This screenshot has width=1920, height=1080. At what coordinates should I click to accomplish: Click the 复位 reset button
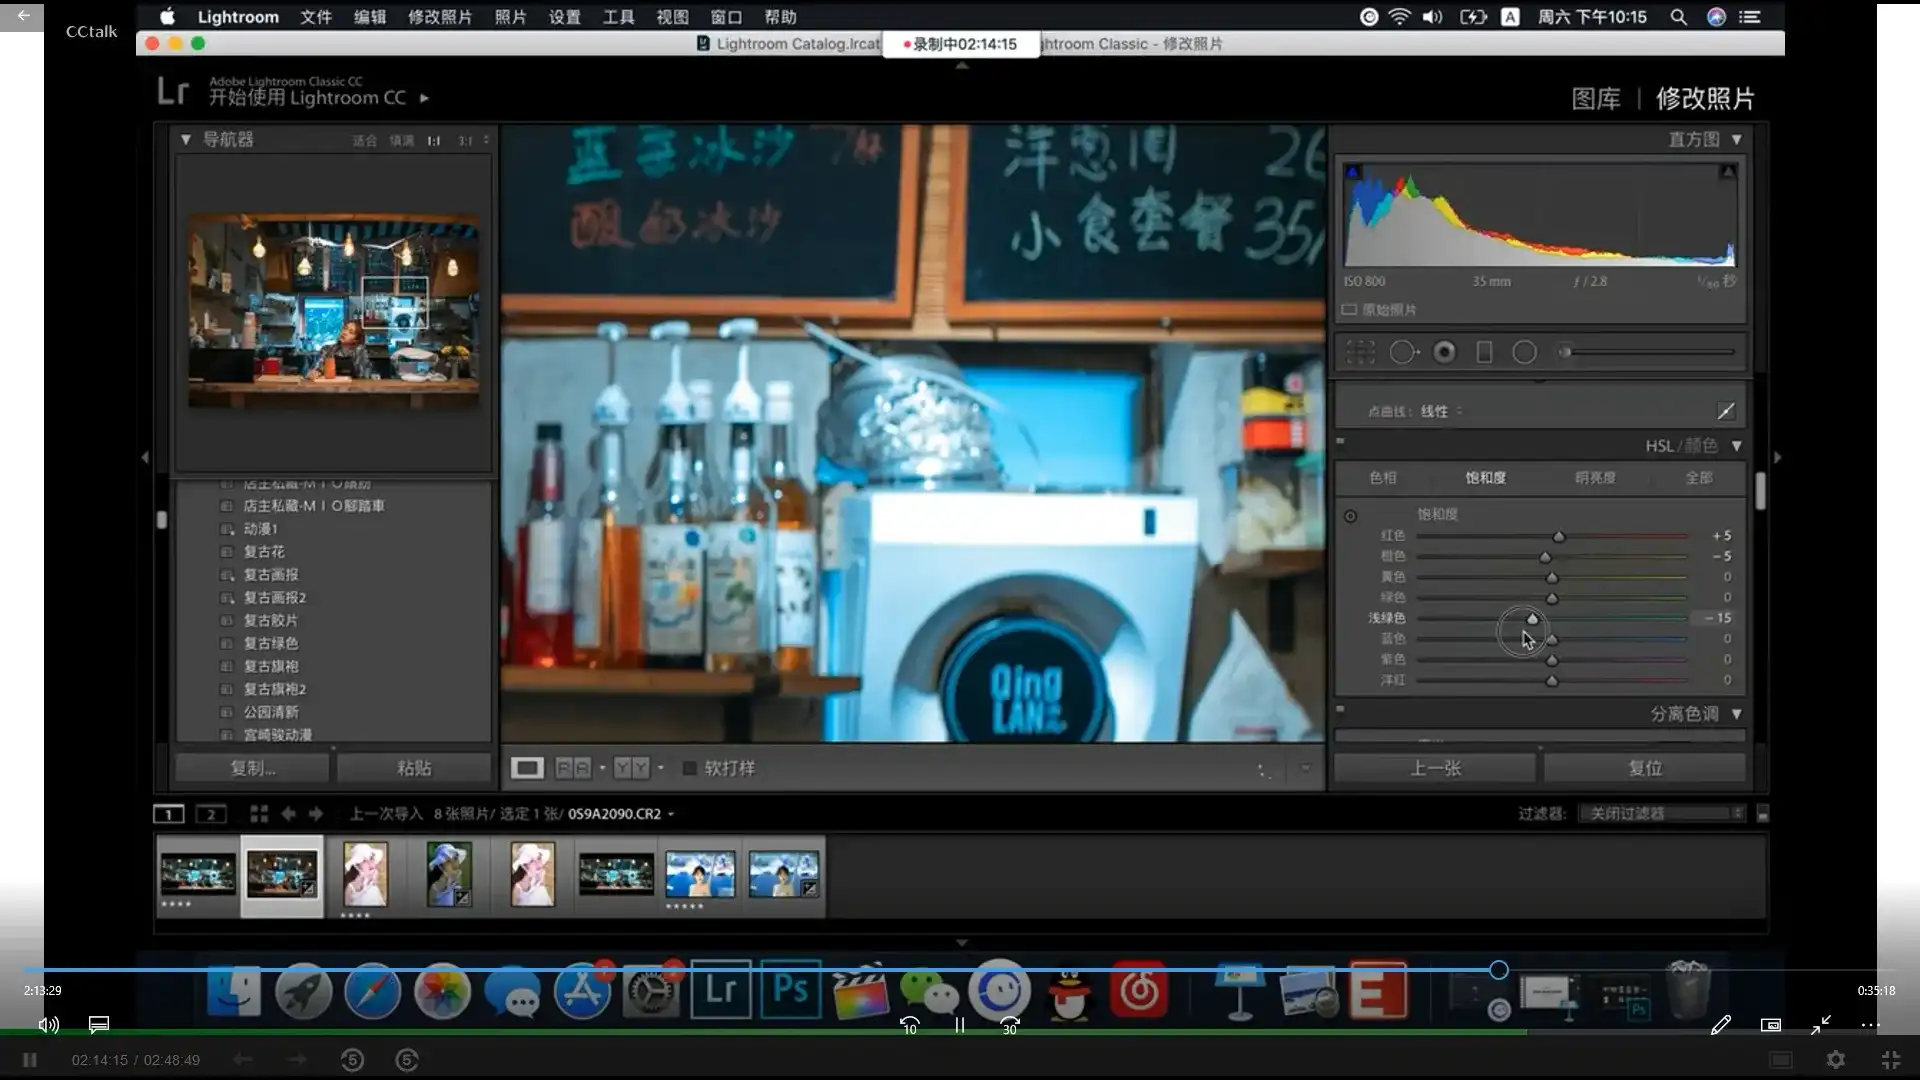1645,768
